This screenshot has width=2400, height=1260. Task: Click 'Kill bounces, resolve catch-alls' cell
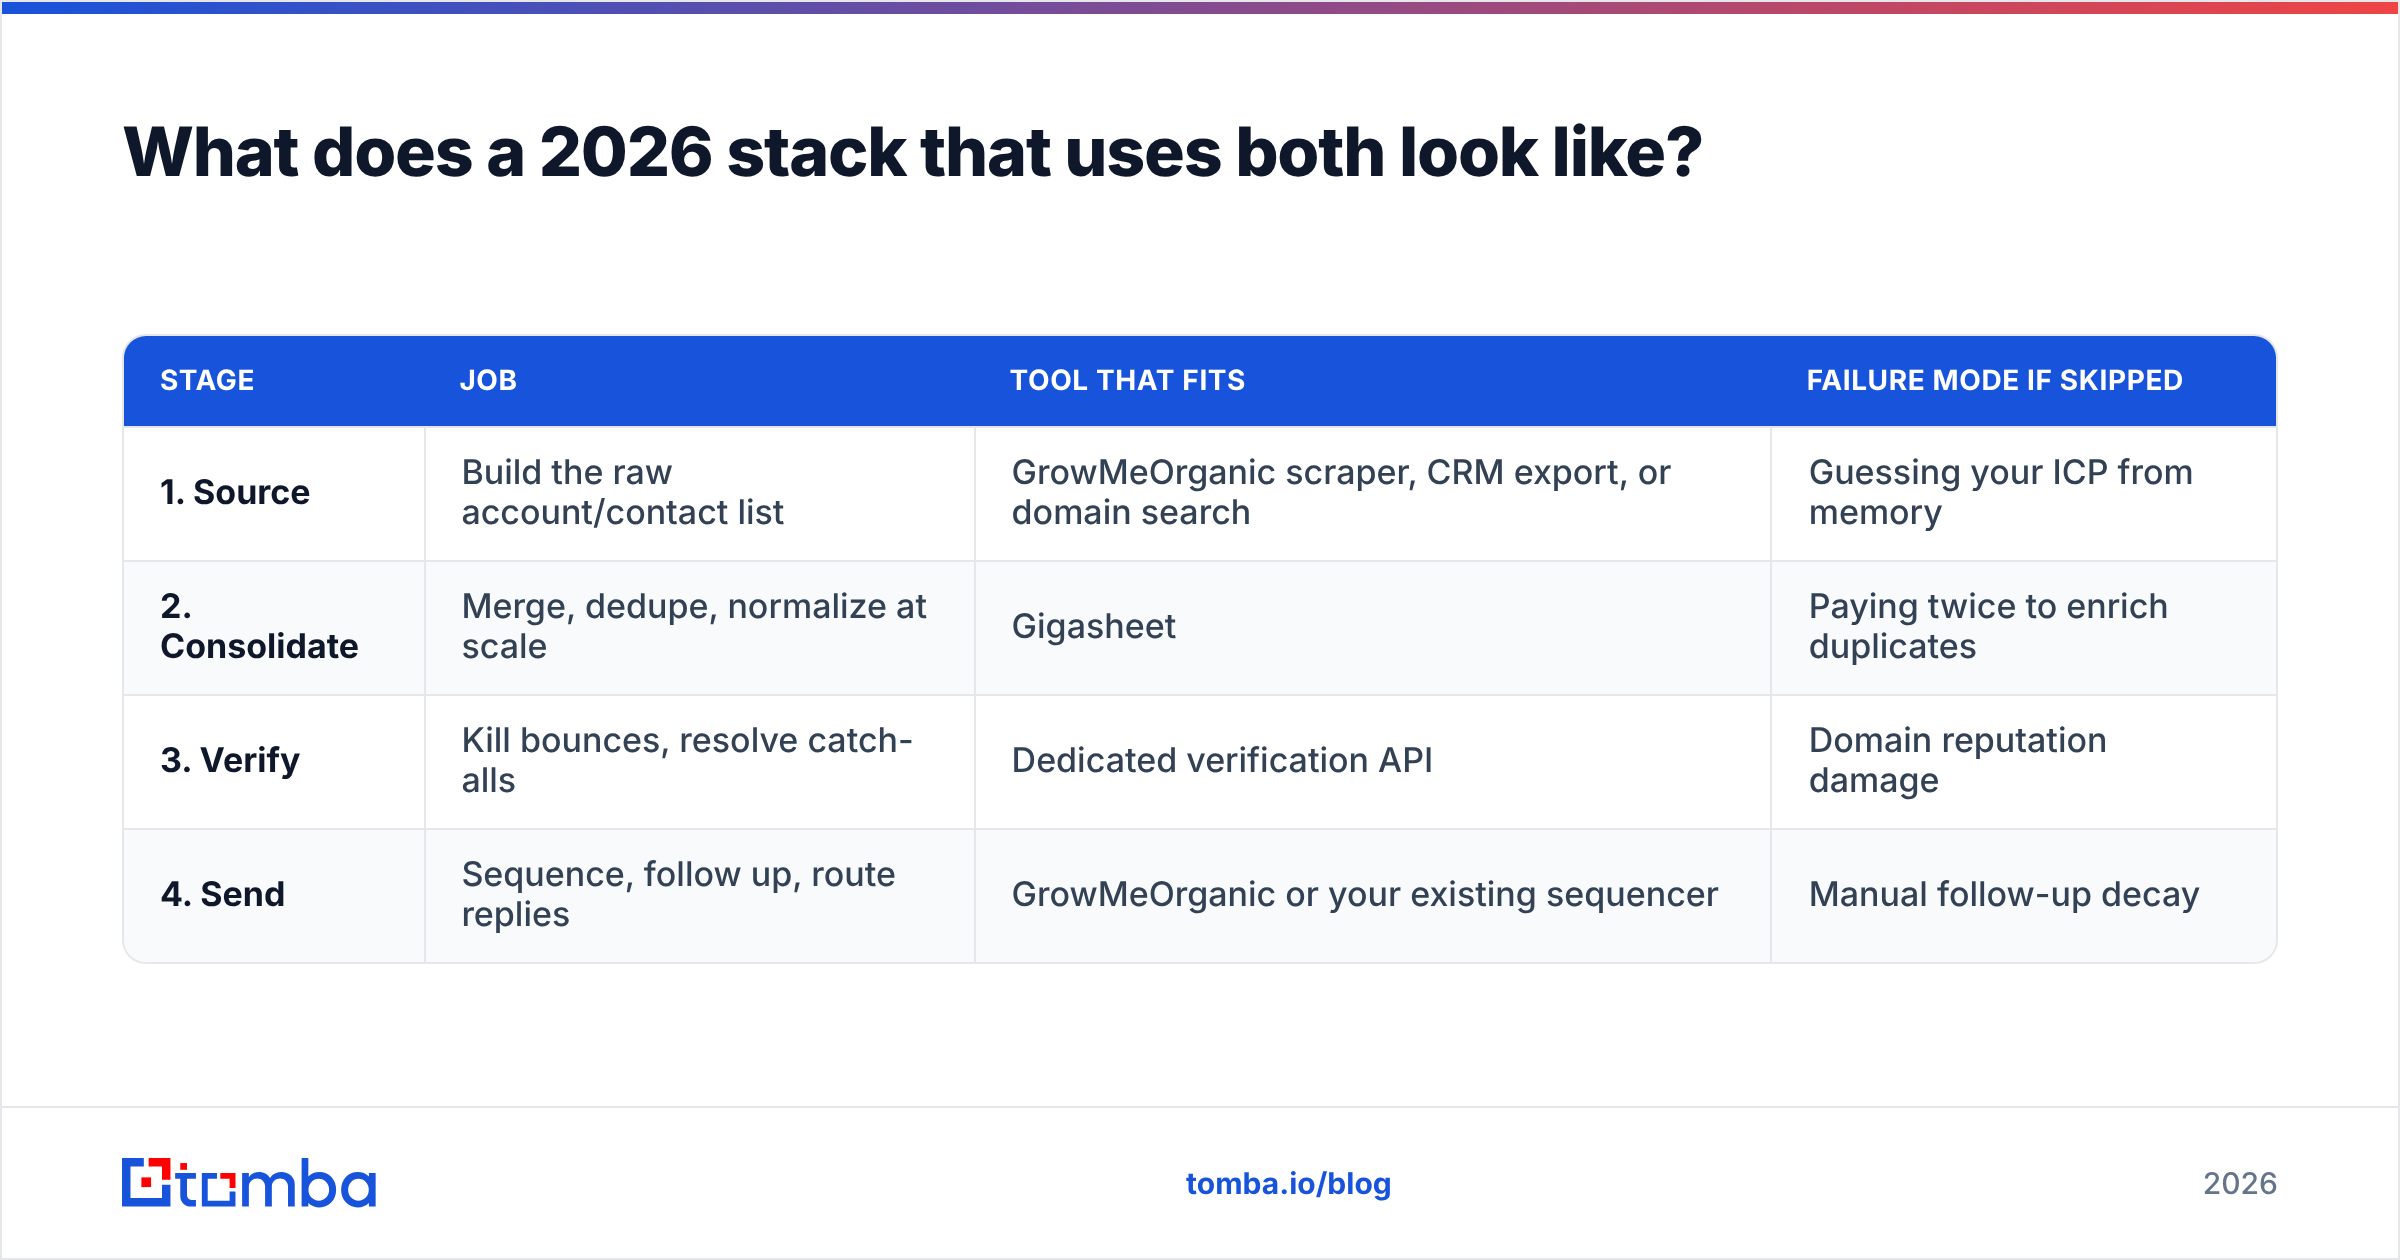coord(700,761)
